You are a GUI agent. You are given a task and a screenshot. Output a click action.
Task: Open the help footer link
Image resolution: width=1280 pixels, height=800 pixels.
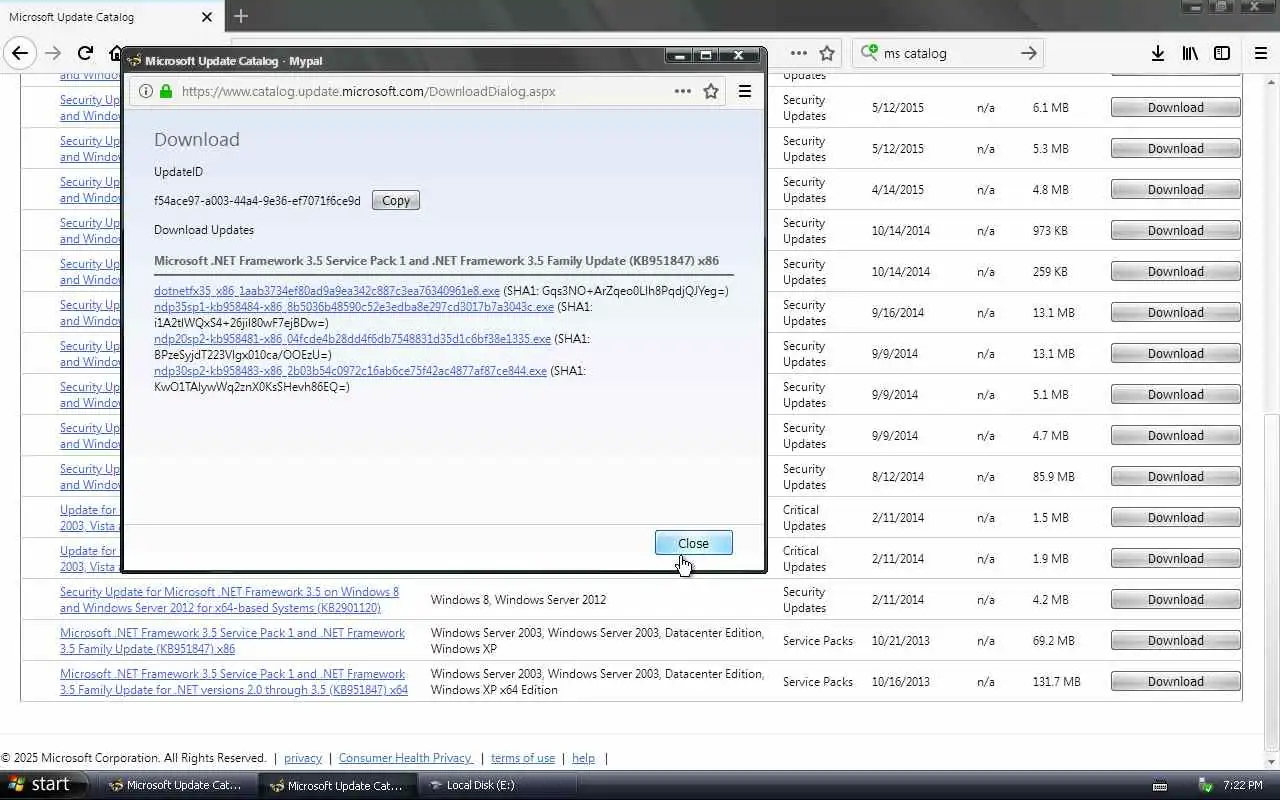583,758
